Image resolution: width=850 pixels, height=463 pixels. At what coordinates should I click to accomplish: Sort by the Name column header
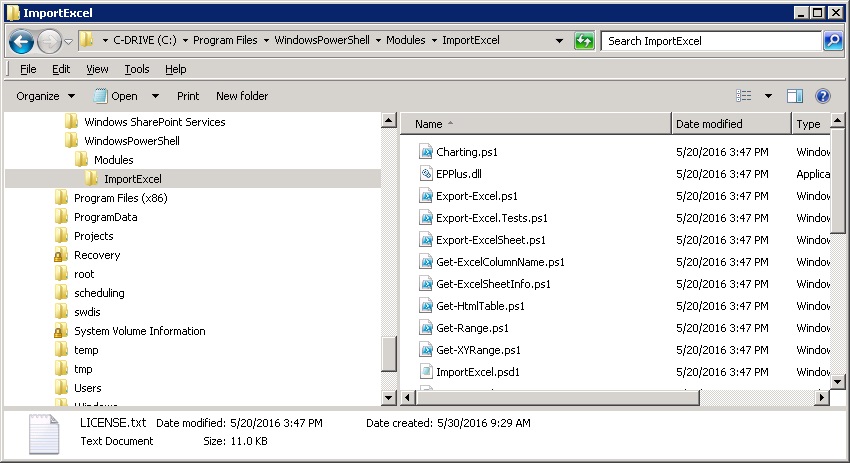coord(536,124)
